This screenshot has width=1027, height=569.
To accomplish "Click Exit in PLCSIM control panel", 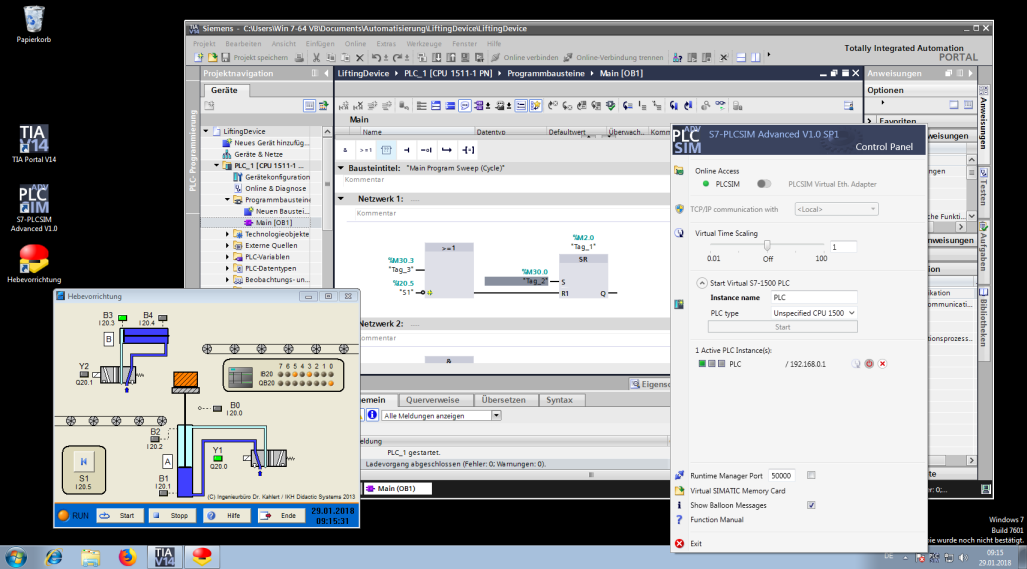I will click(696, 543).
